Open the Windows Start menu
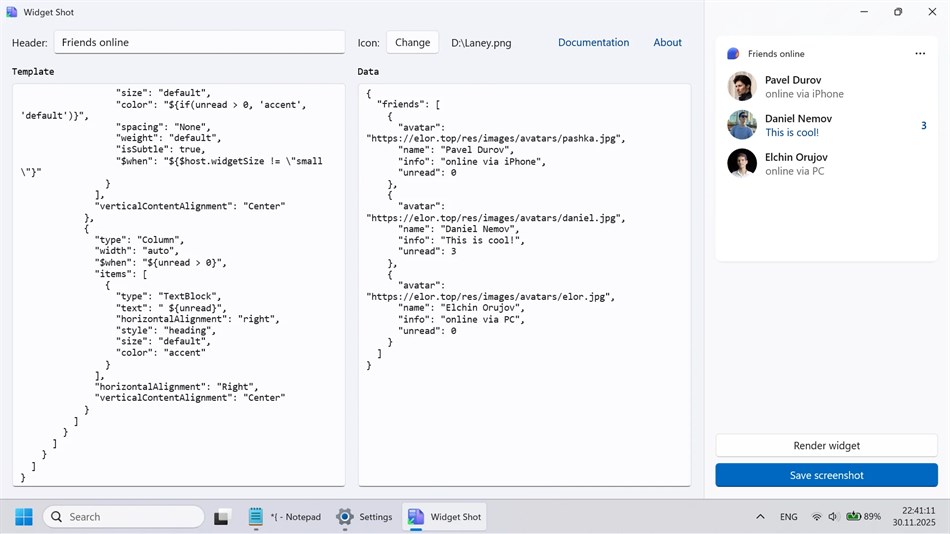This screenshot has width=950, height=534. (x=24, y=517)
